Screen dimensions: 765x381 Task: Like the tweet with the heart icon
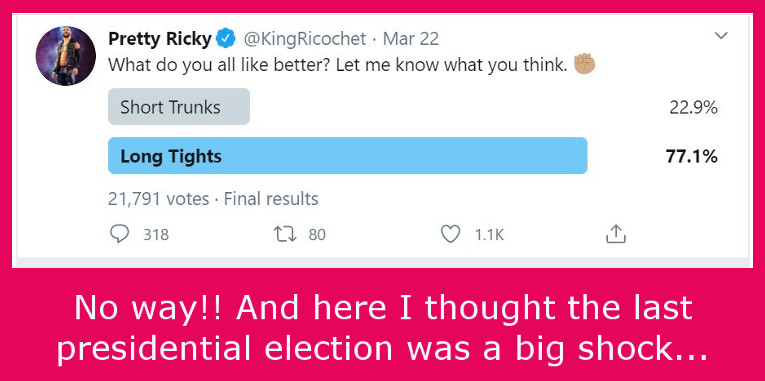[450, 235]
